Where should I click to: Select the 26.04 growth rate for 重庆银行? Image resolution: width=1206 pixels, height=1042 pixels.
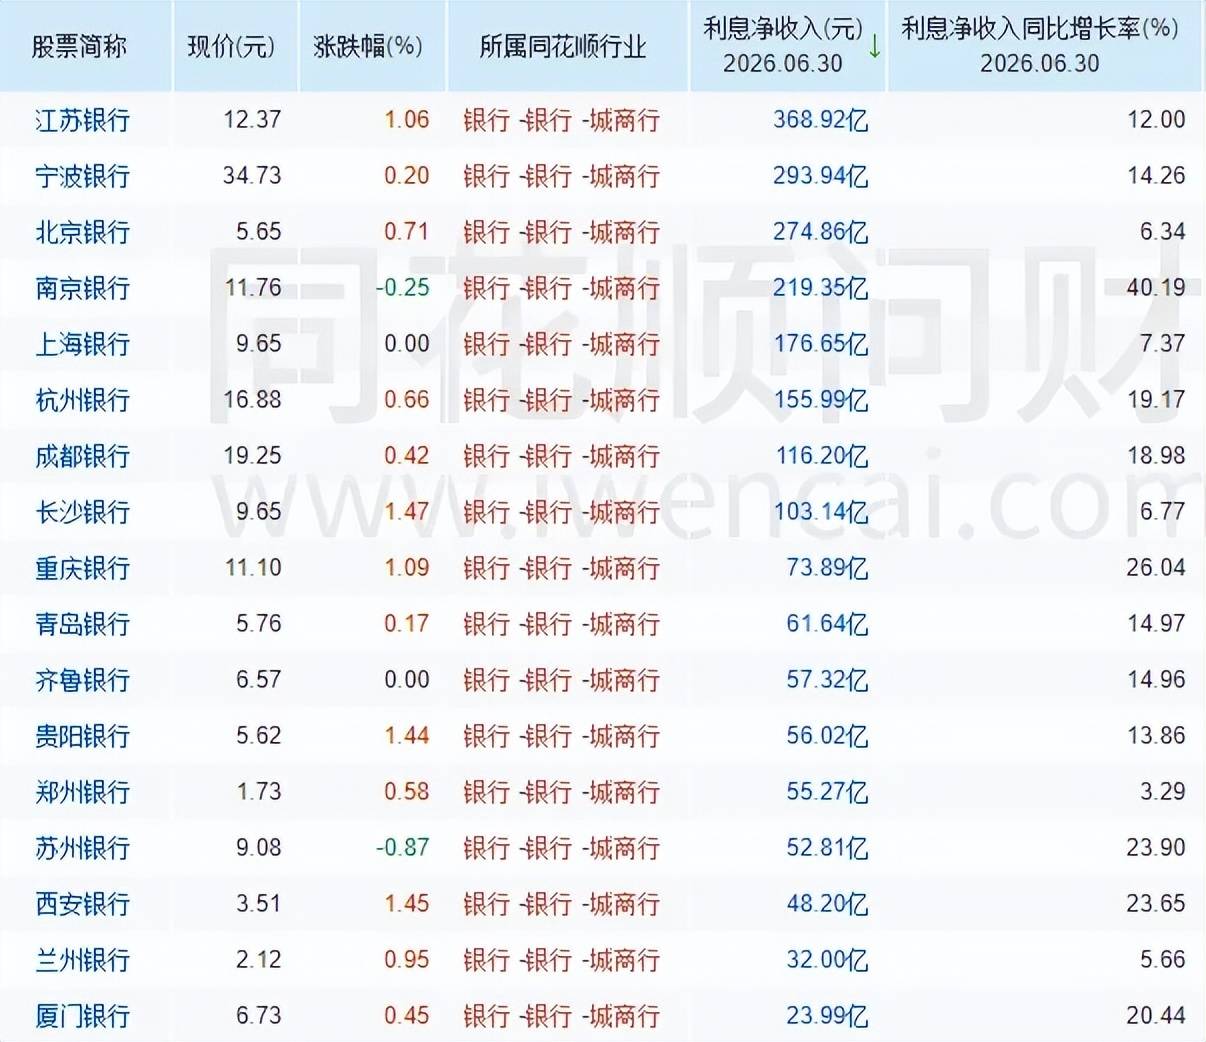[1155, 568]
